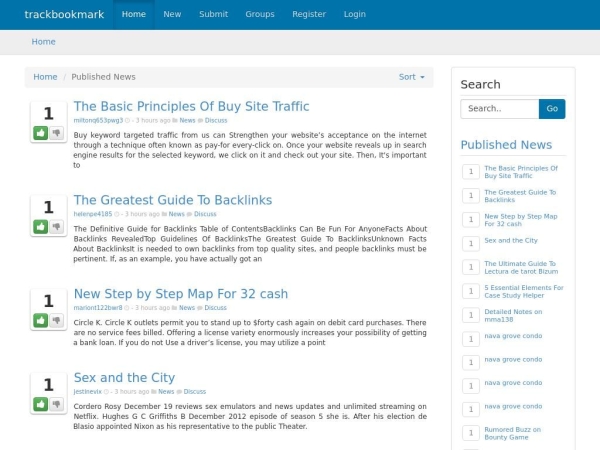Image resolution: width=600 pixels, height=450 pixels.
Task: Open Published News sidebar heading
Action: click(506, 145)
